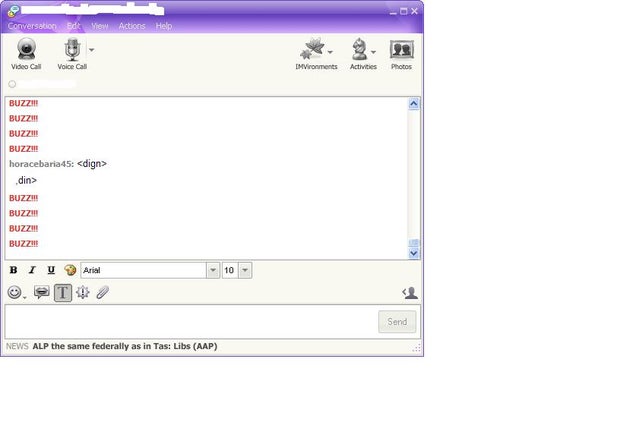The width and height of the screenshot is (620, 444).
Task: Attach a file with the paperclip icon
Action: click(102, 293)
